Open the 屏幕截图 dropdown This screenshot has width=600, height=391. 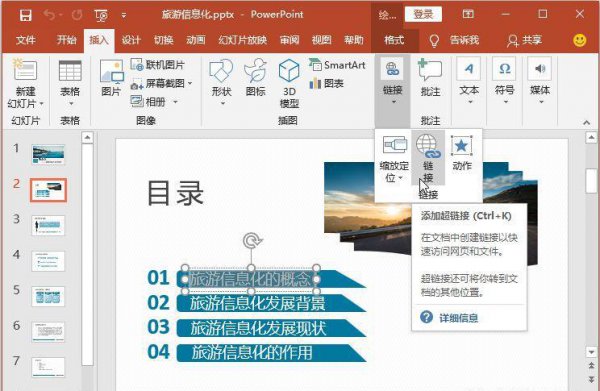(x=161, y=83)
